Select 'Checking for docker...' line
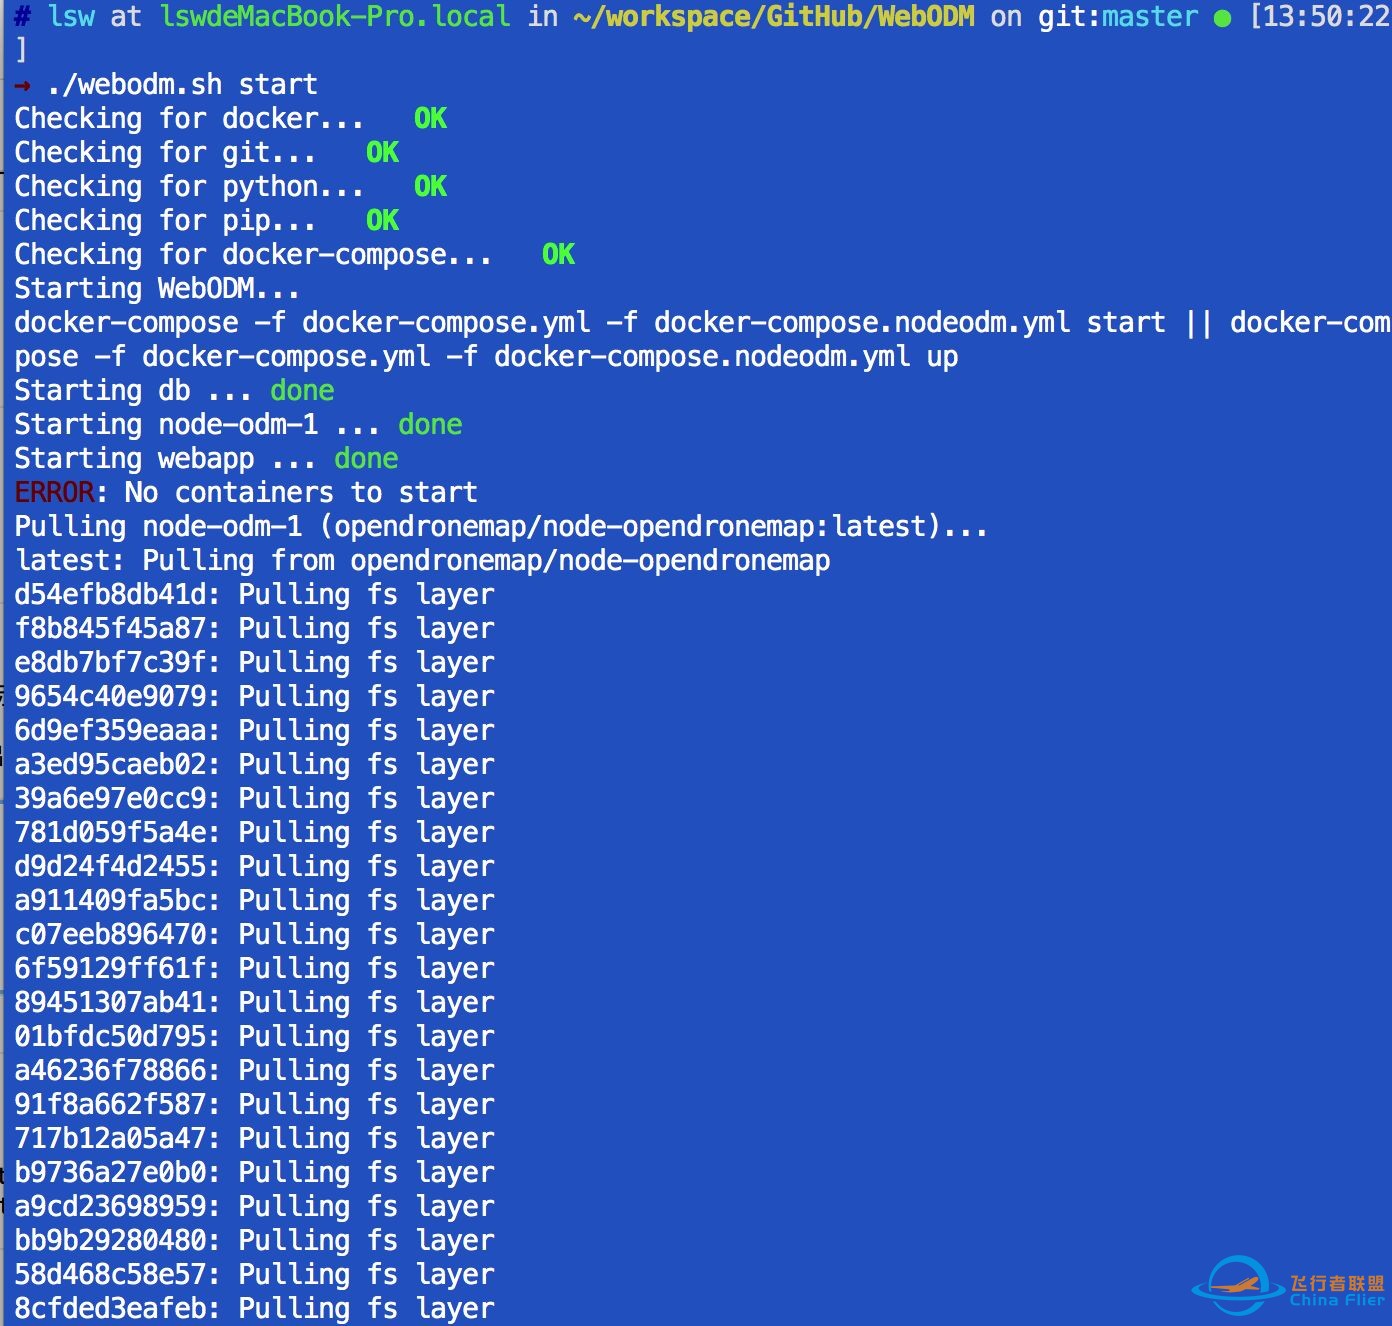This screenshot has height=1326, width=1392. pyautogui.click(x=231, y=118)
